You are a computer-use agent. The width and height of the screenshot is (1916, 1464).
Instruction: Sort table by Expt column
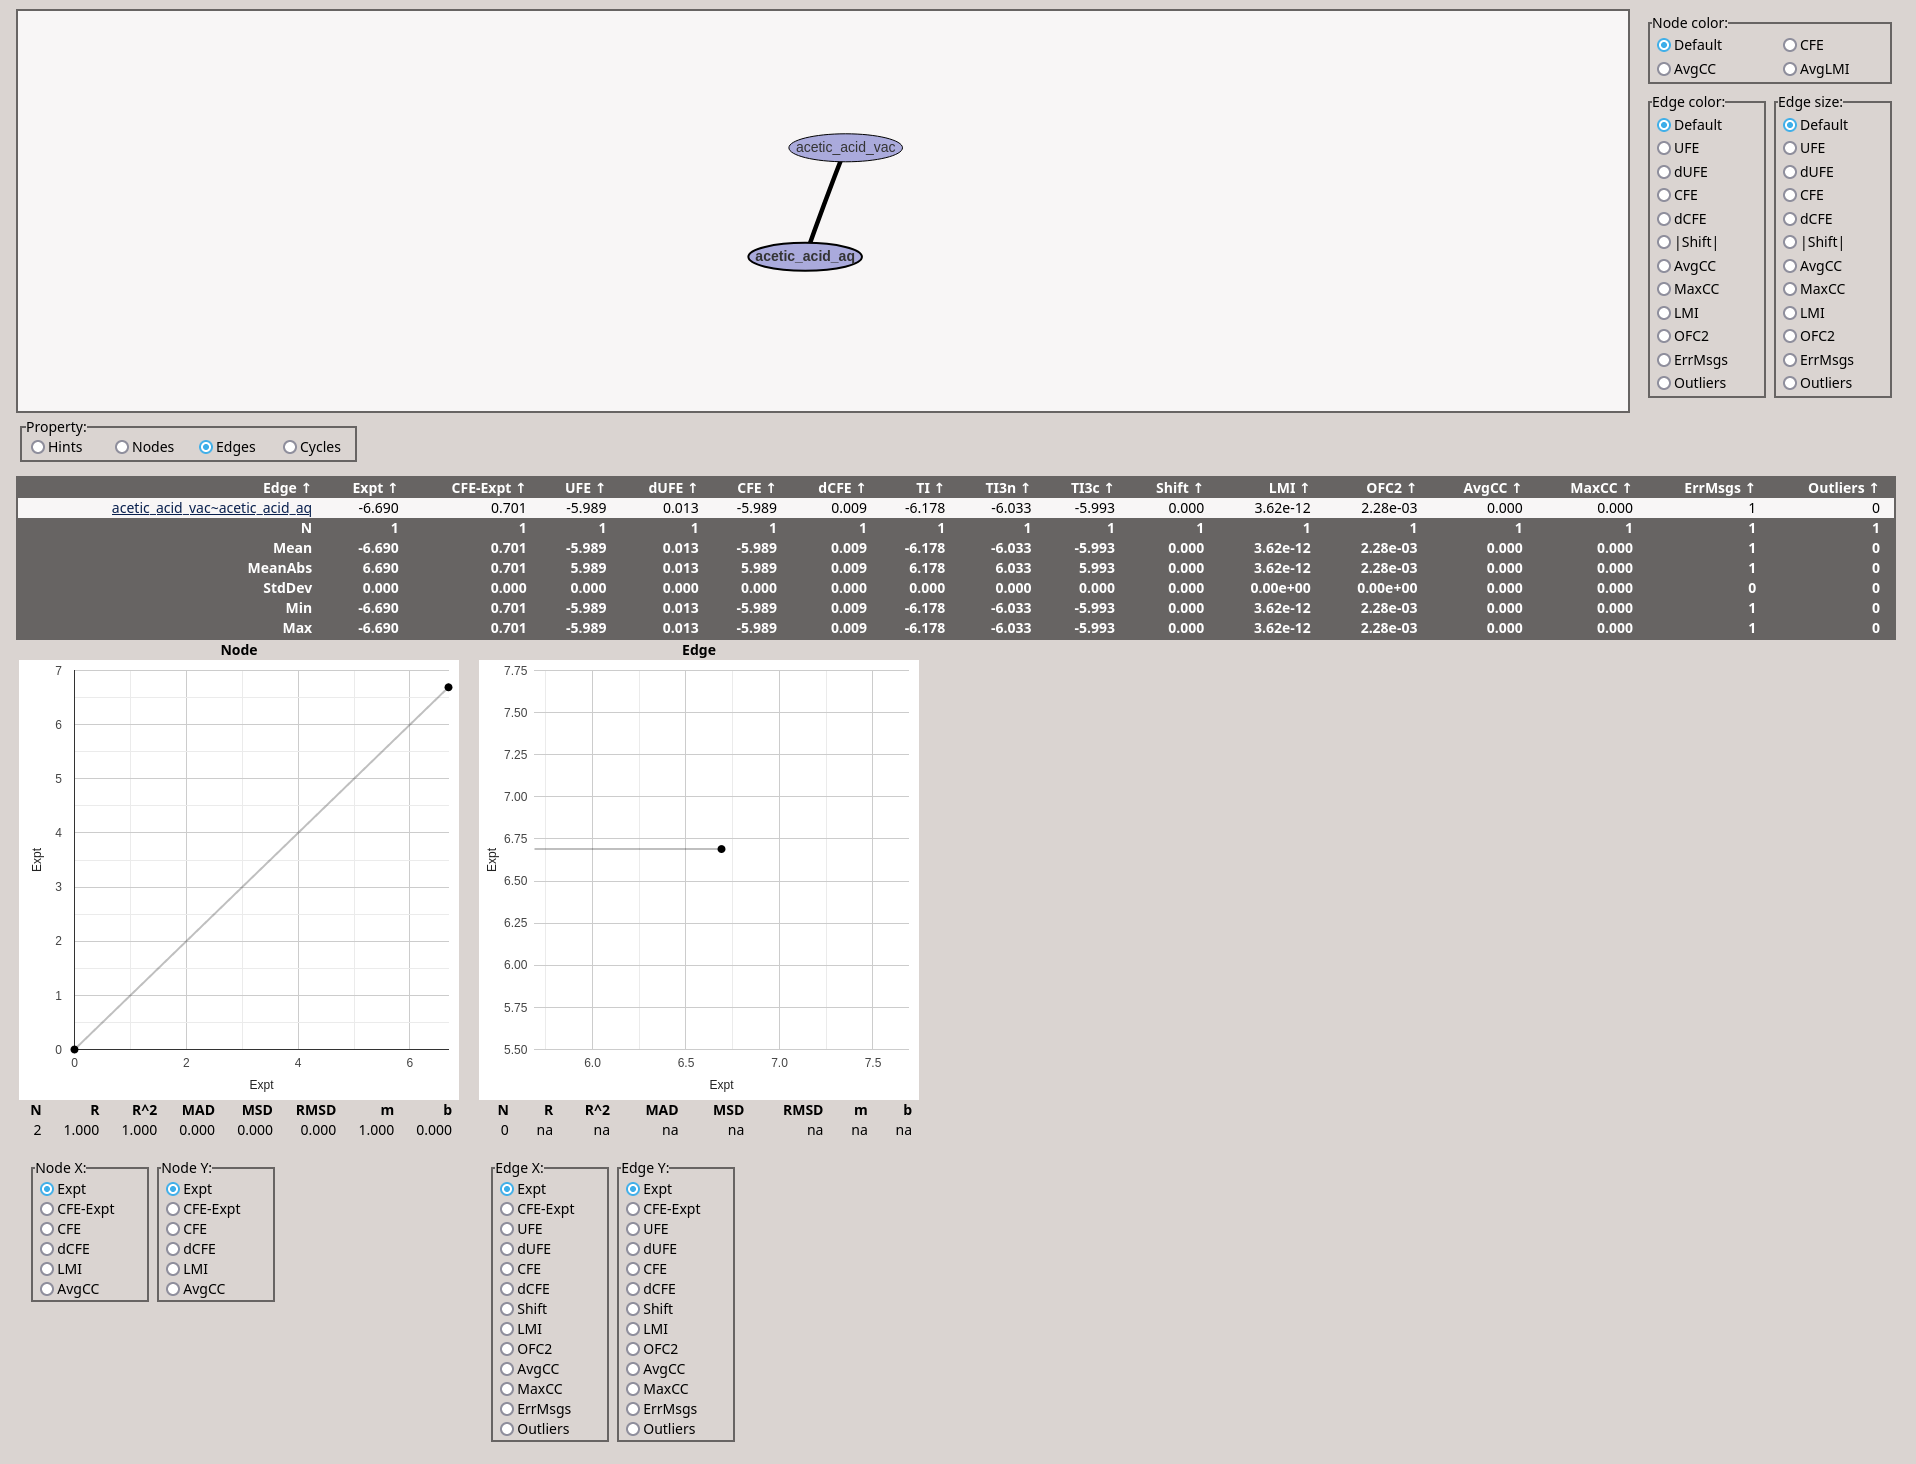[x=374, y=488]
